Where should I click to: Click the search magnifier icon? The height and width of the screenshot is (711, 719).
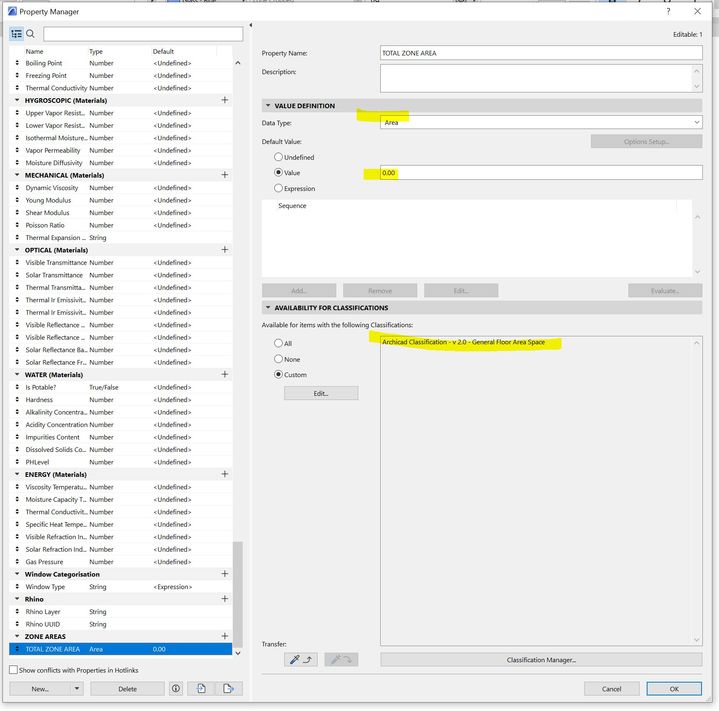pyautogui.click(x=30, y=34)
